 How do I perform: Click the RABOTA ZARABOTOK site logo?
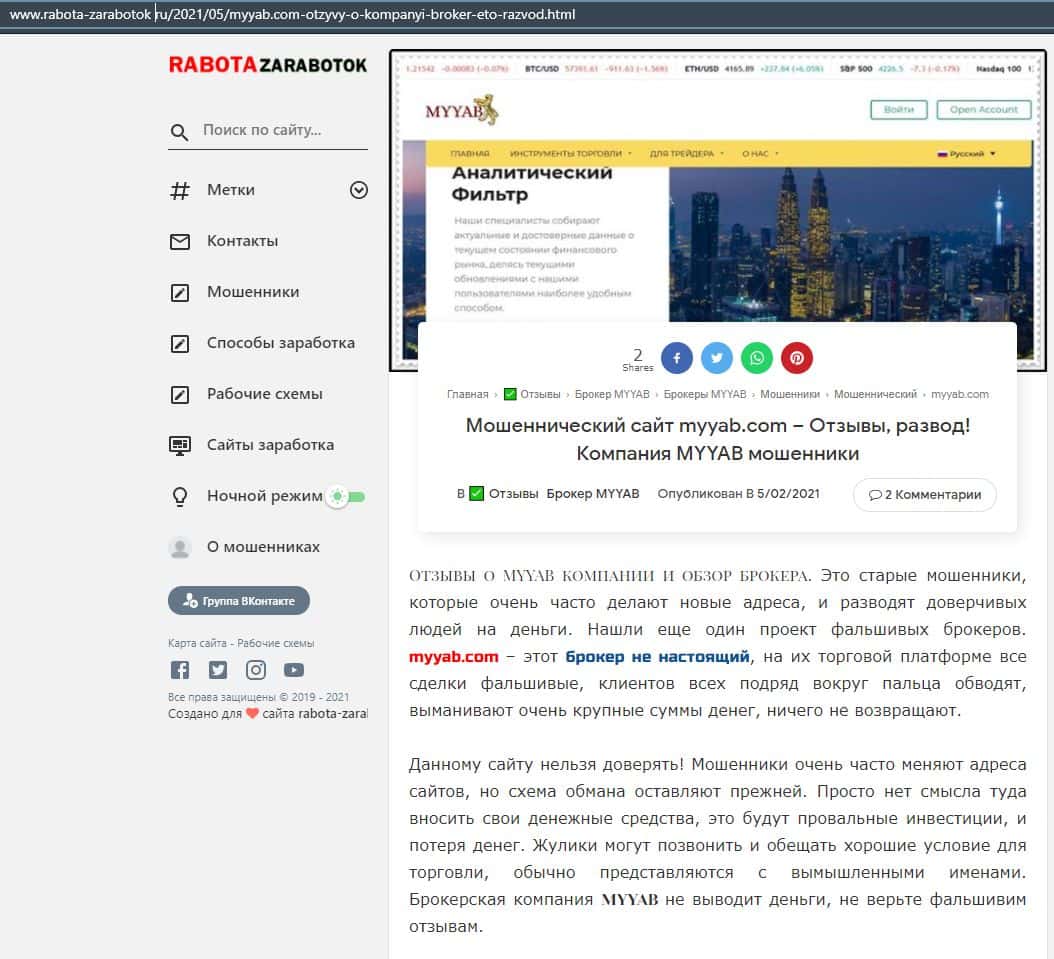(267, 65)
